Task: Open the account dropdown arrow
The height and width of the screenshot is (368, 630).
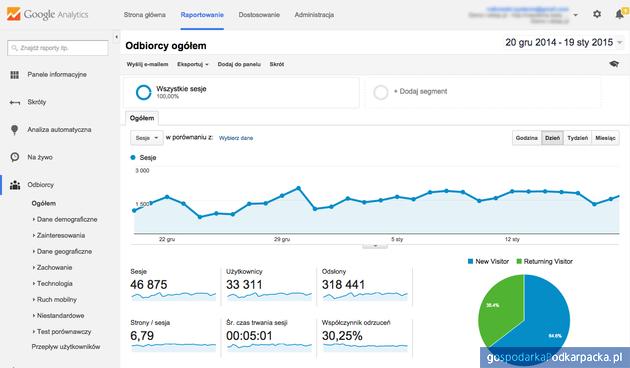Action: tap(575, 15)
